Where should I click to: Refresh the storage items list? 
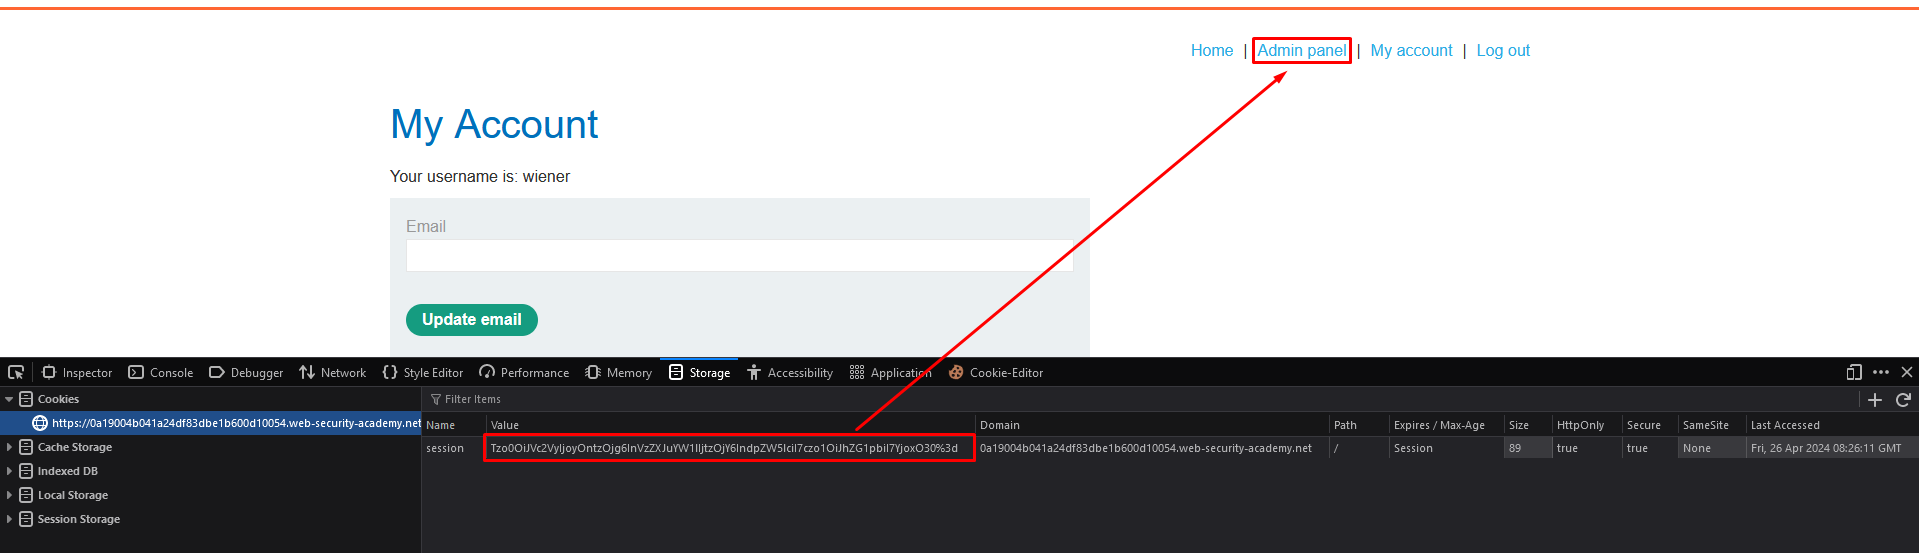tap(1903, 399)
